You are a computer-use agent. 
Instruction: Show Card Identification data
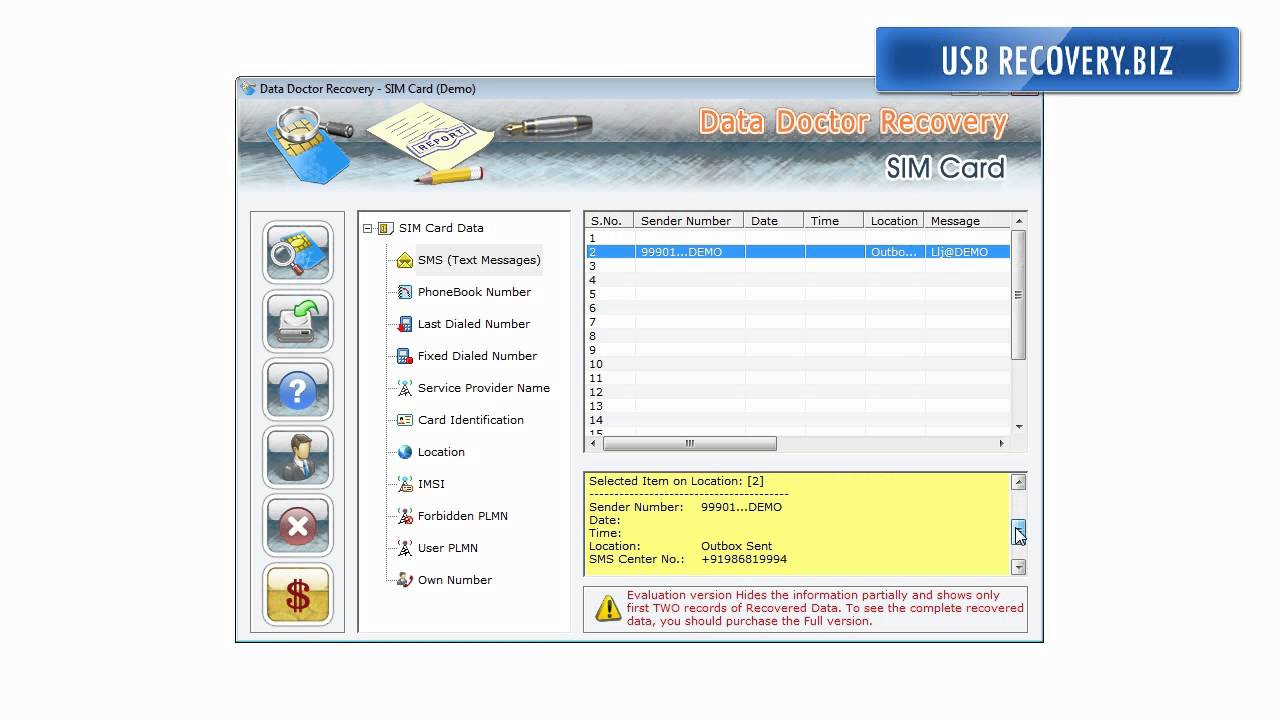(471, 420)
